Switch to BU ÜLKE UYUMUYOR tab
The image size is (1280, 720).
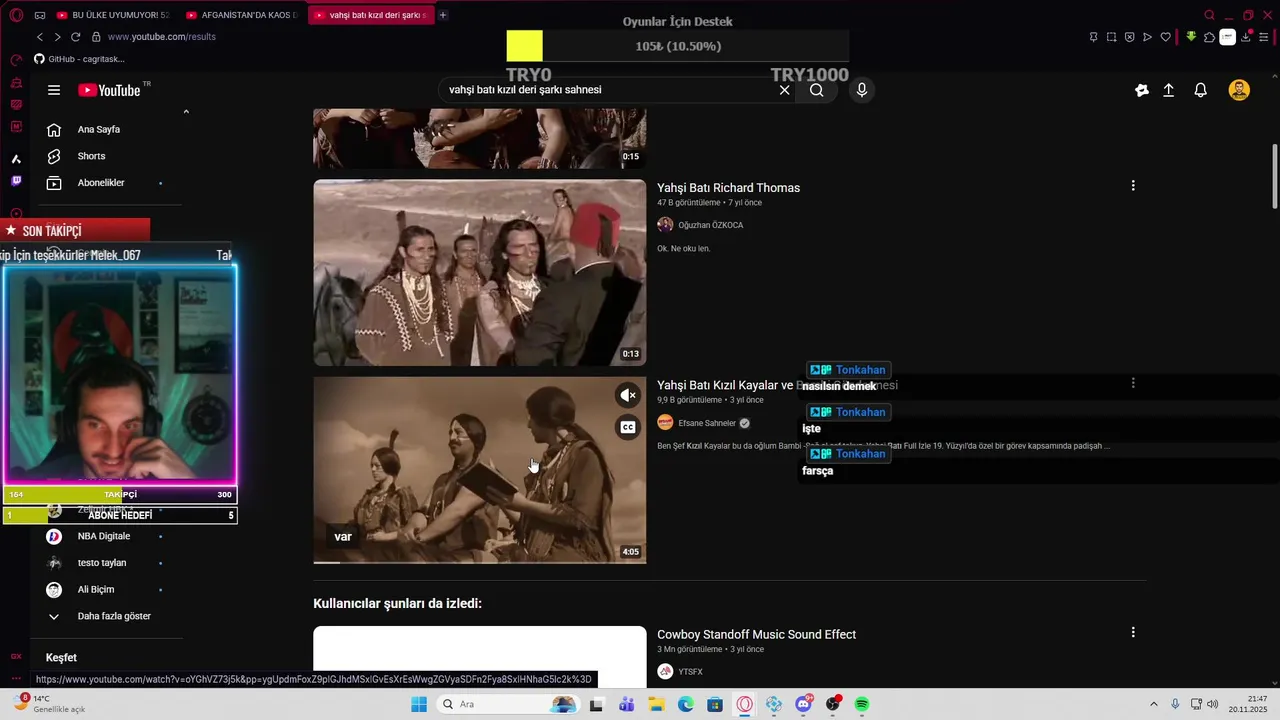[x=113, y=15]
